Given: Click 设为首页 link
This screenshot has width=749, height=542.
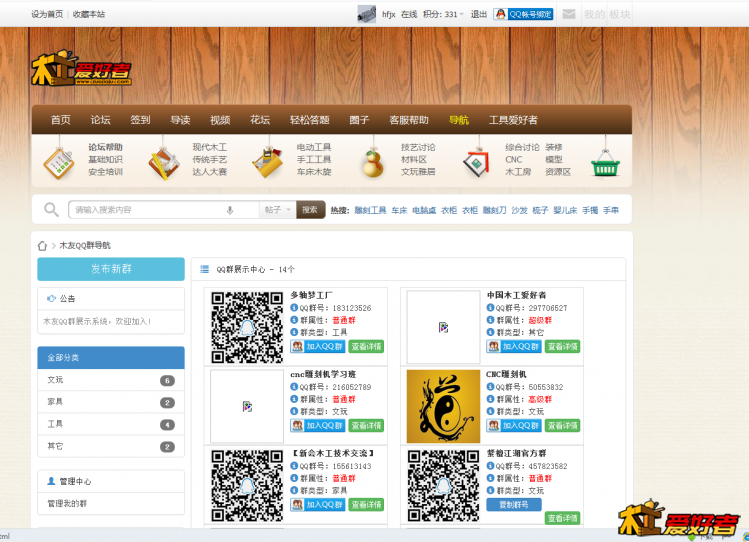Looking at the screenshot, I should pyautogui.click(x=47, y=14).
